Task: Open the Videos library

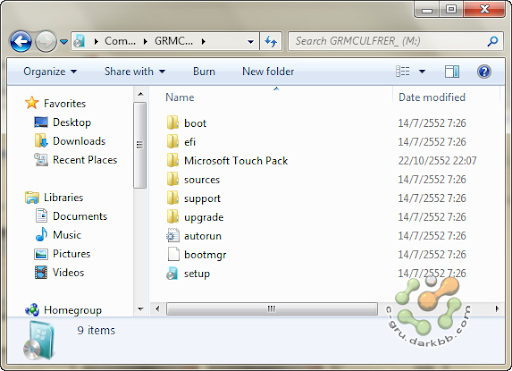Action: (68, 273)
